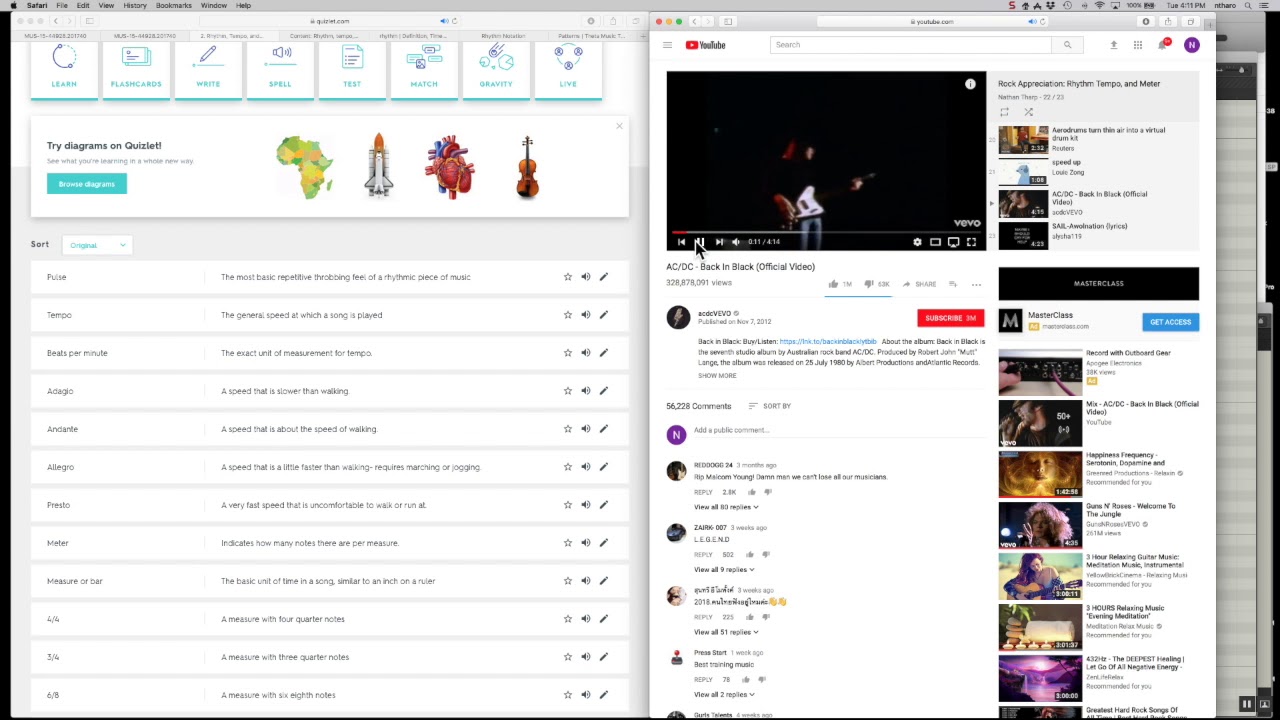Toggle playlist loop on YouTube
Image resolution: width=1280 pixels, height=720 pixels.
(1004, 112)
